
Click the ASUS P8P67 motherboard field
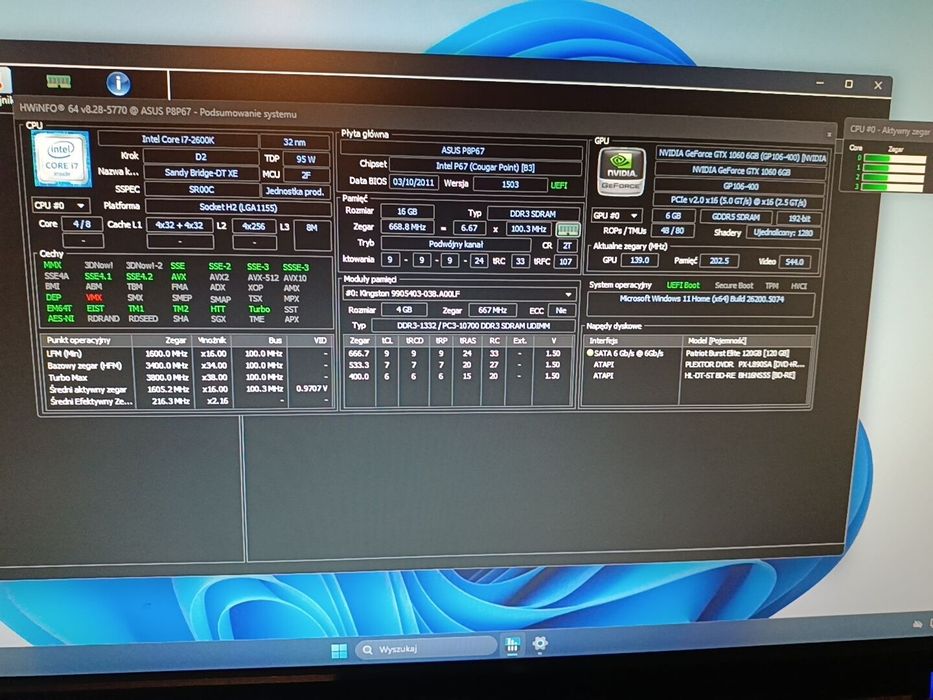coord(462,151)
